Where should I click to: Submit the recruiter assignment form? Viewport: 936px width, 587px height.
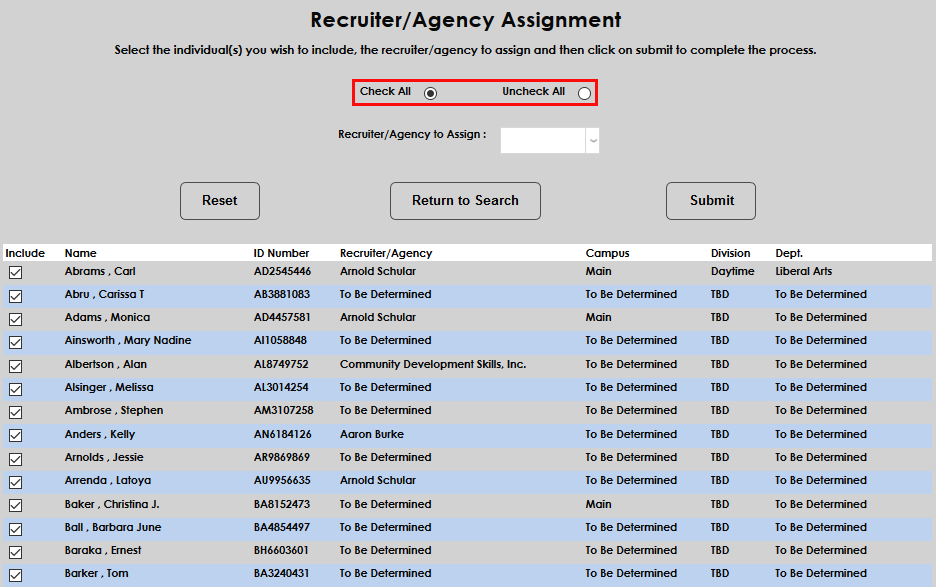tap(710, 201)
